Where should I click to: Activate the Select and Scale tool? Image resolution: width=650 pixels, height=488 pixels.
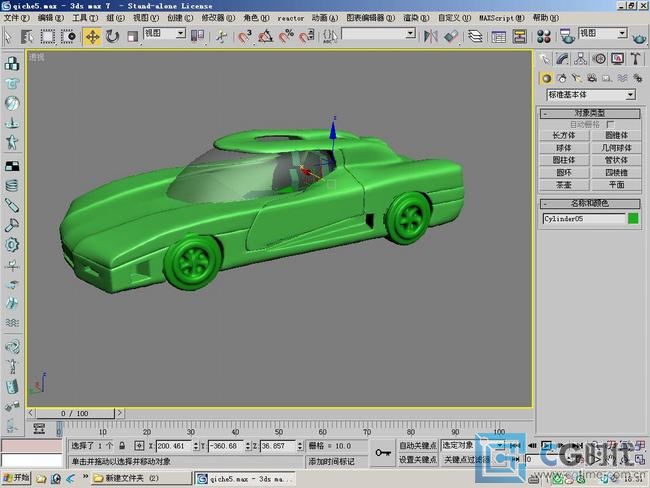coord(132,36)
